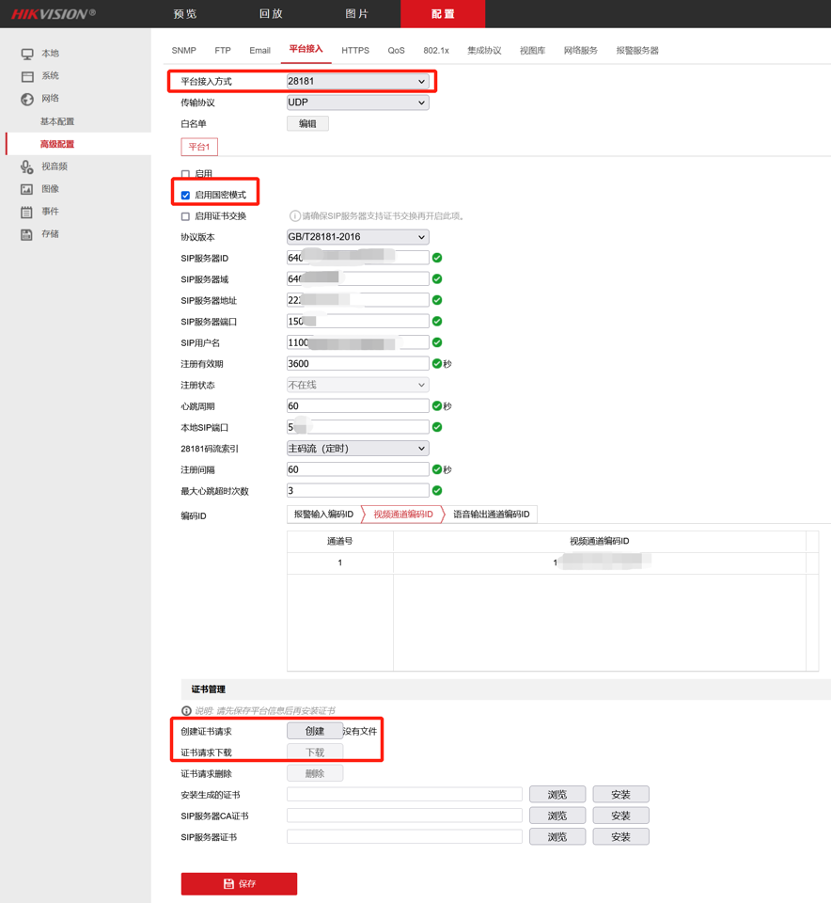Open the 回放 top menu
Viewport: 832px width, 904px height.
(x=271, y=14)
